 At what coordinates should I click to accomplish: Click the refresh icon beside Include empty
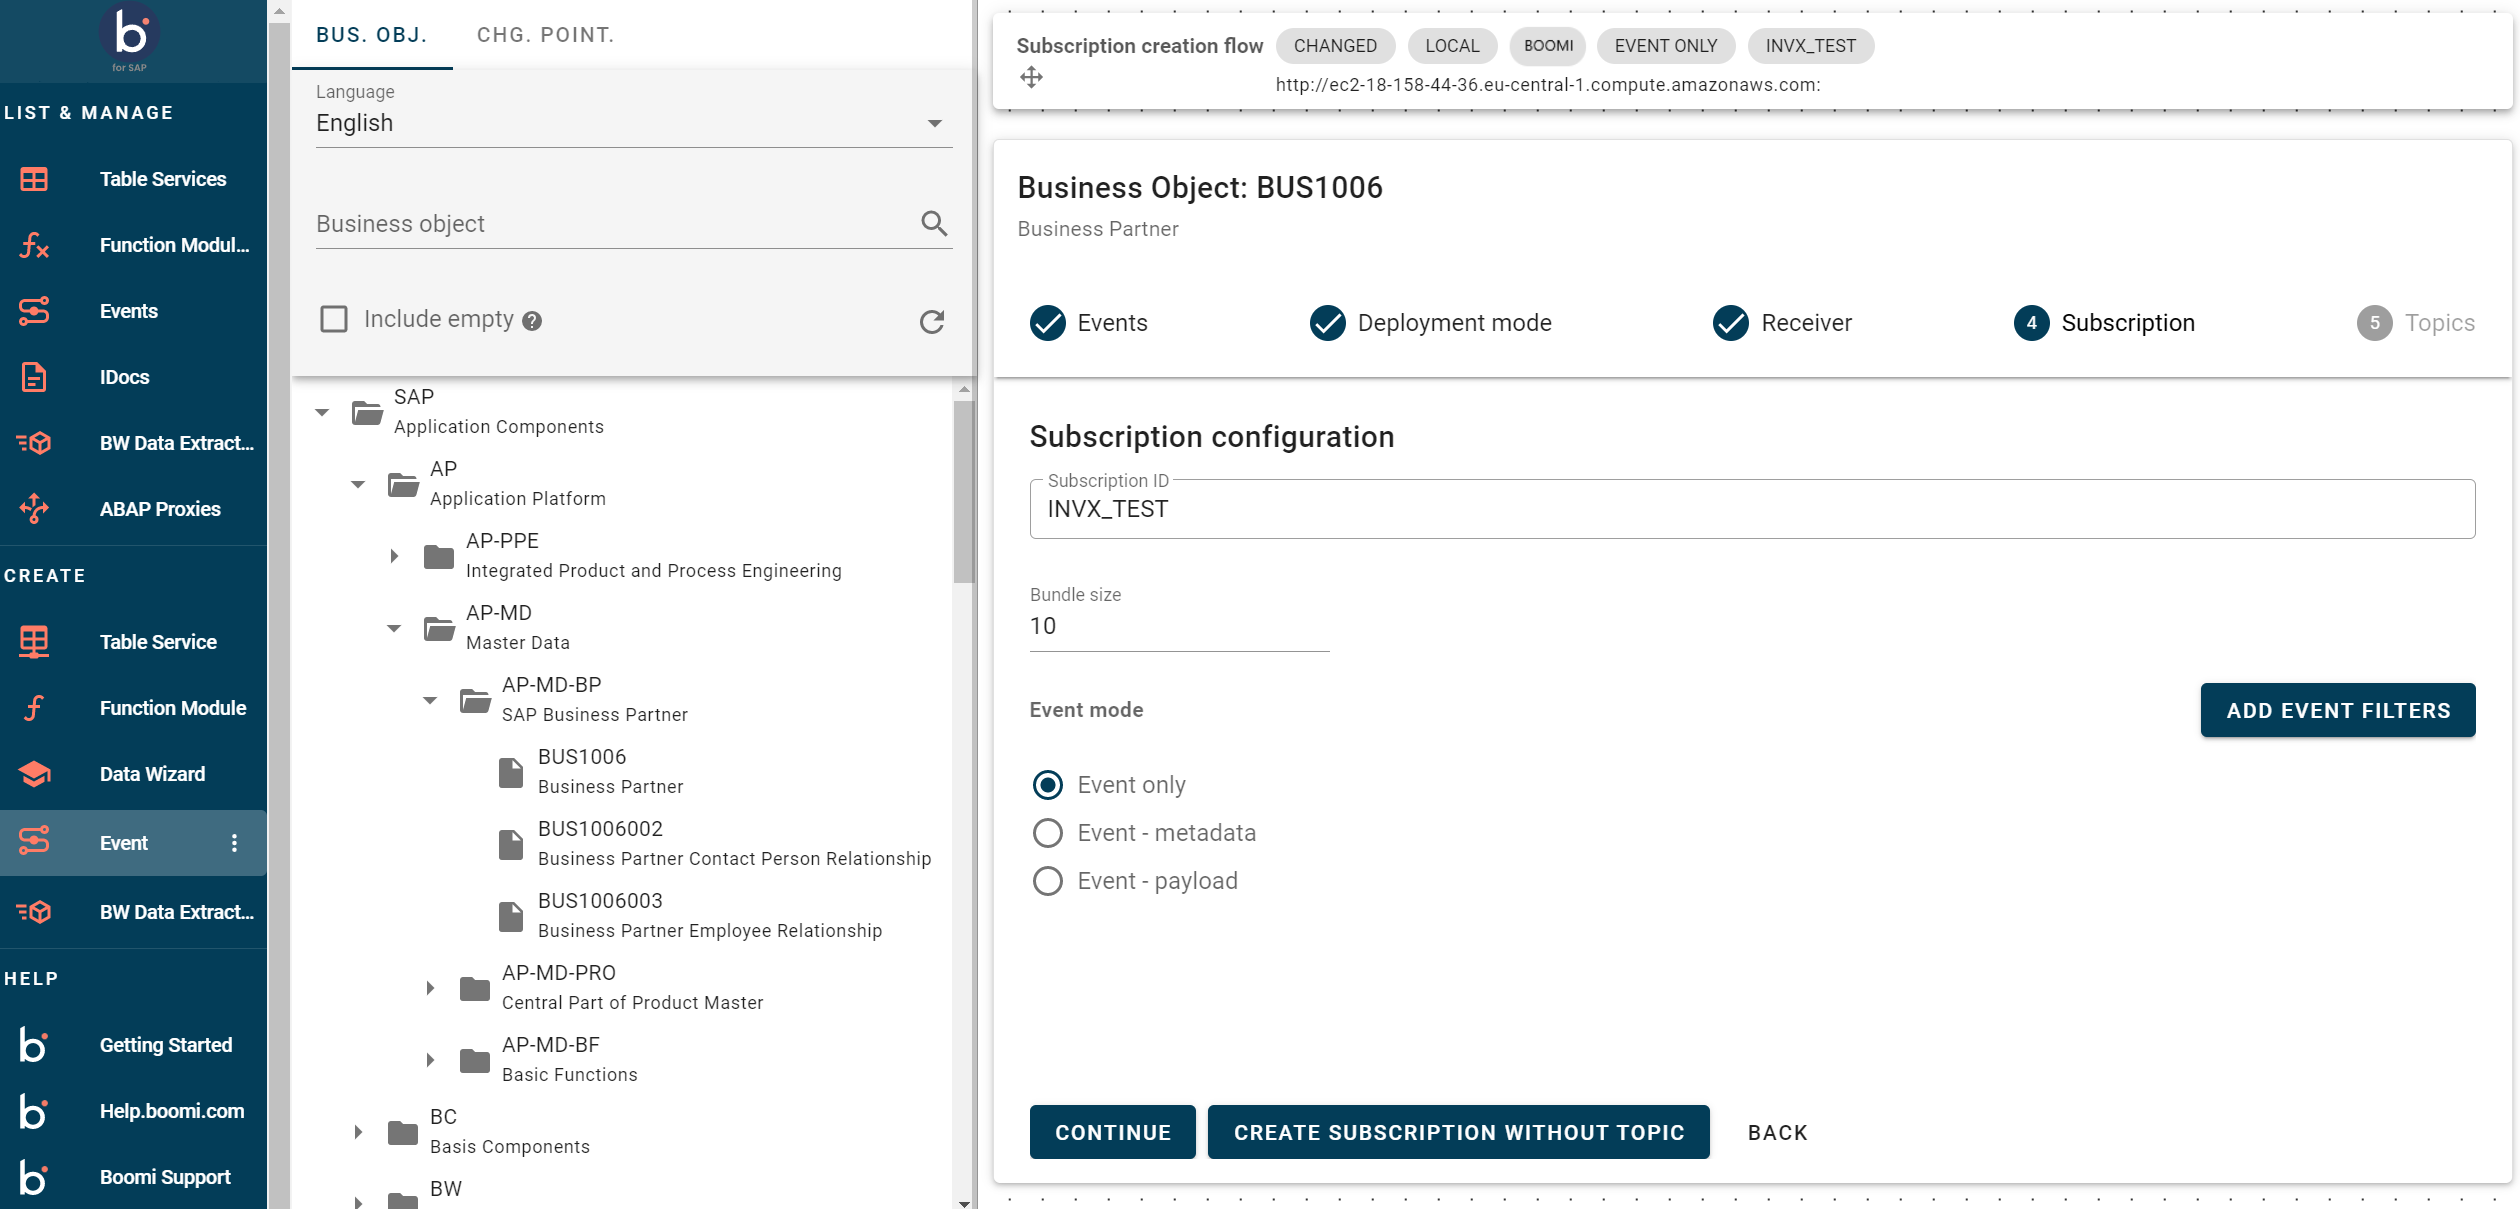click(x=931, y=321)
